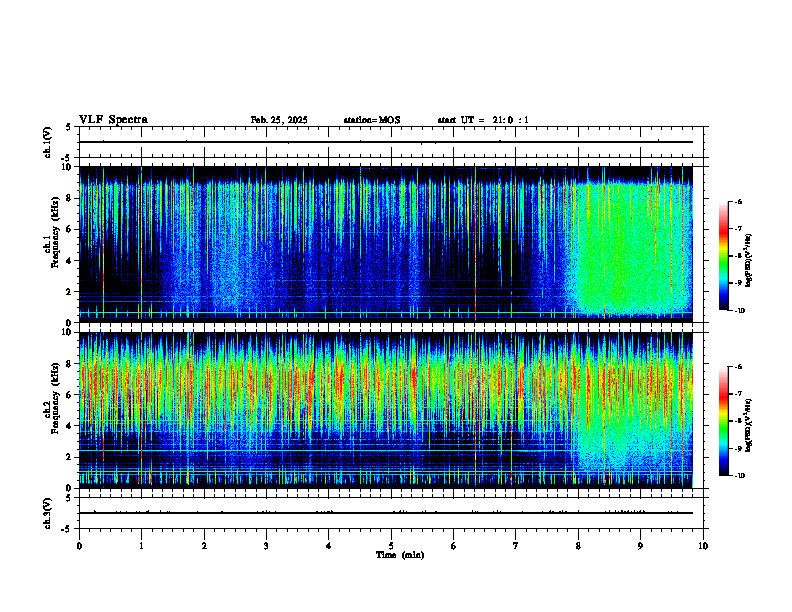The height and width of the screenshot is (612, 792).
Task: Click the time axis tick label "6"
Action: point(453,546)
